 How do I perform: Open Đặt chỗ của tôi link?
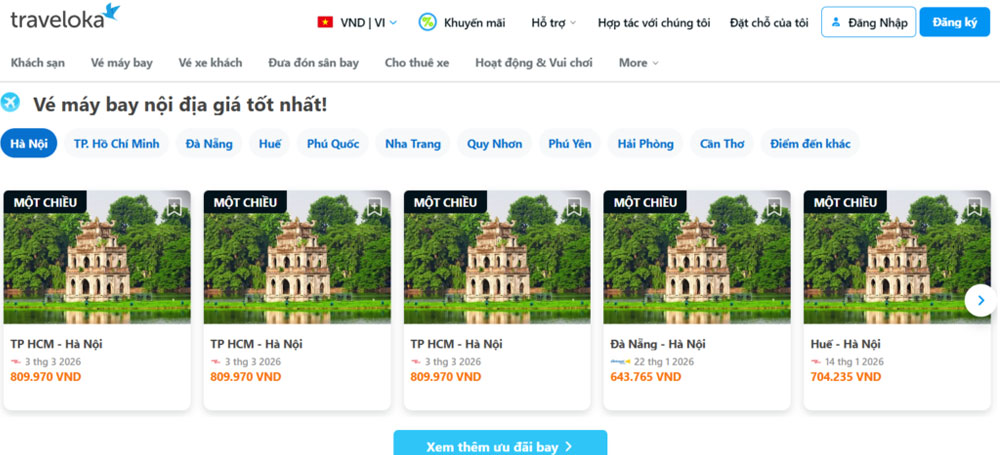coord(769,22)
